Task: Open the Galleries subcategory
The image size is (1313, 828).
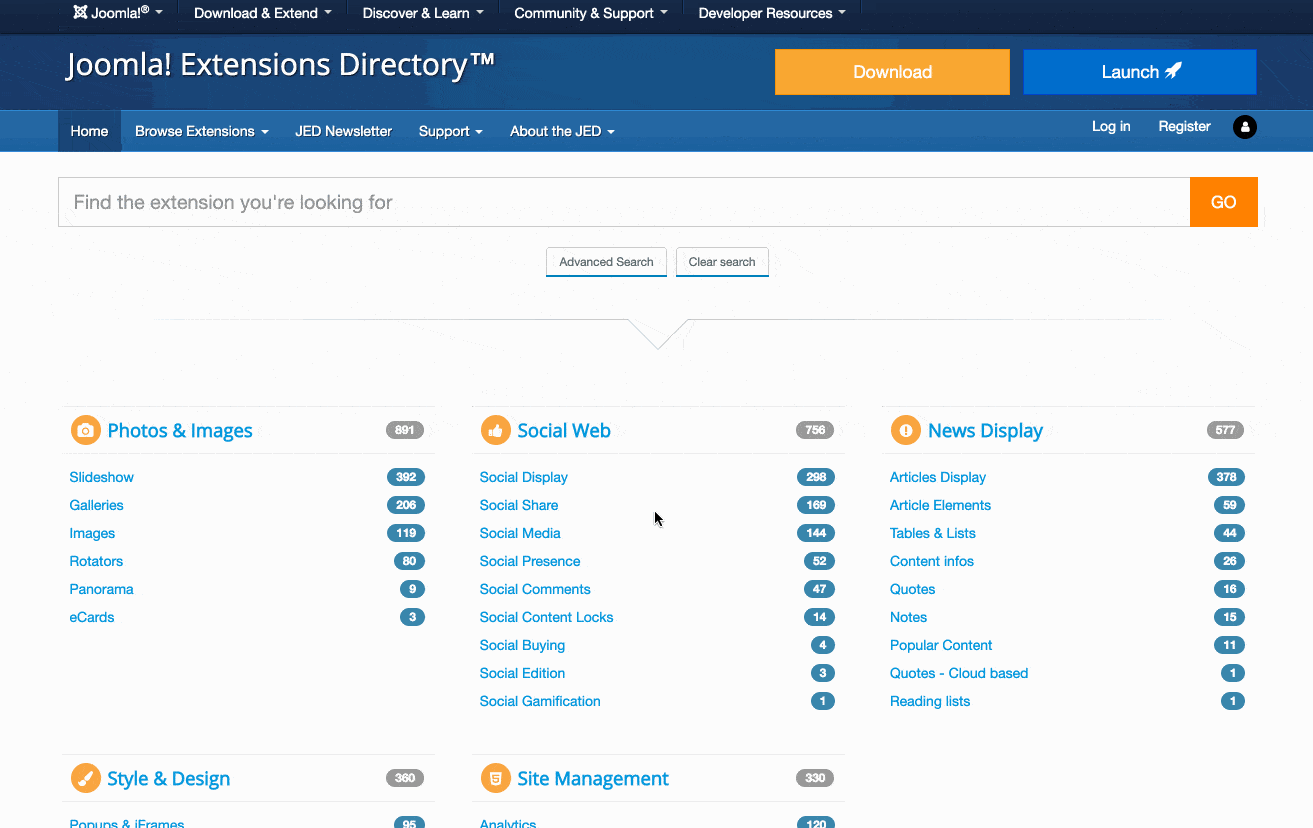Action: (97, 505)
